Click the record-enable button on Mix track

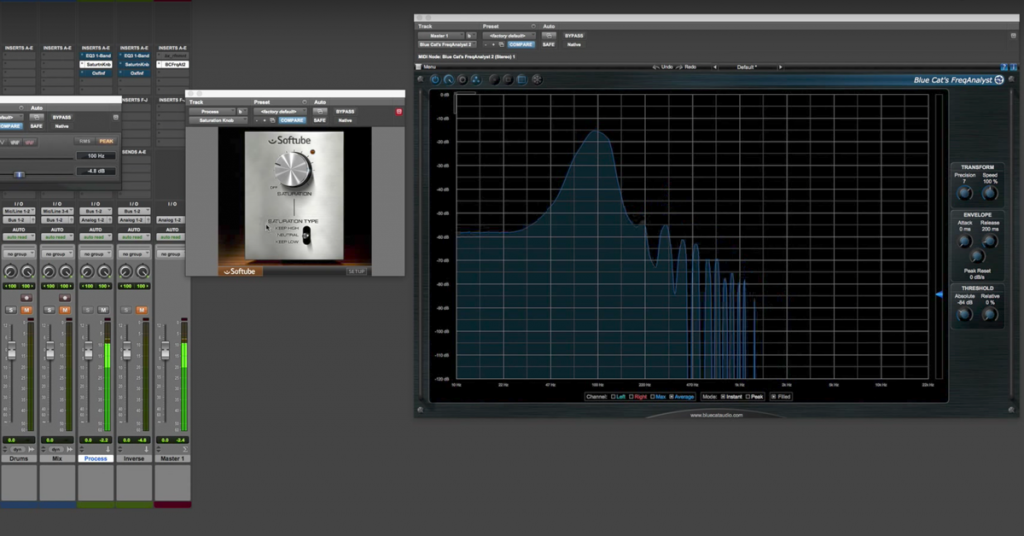65,298
